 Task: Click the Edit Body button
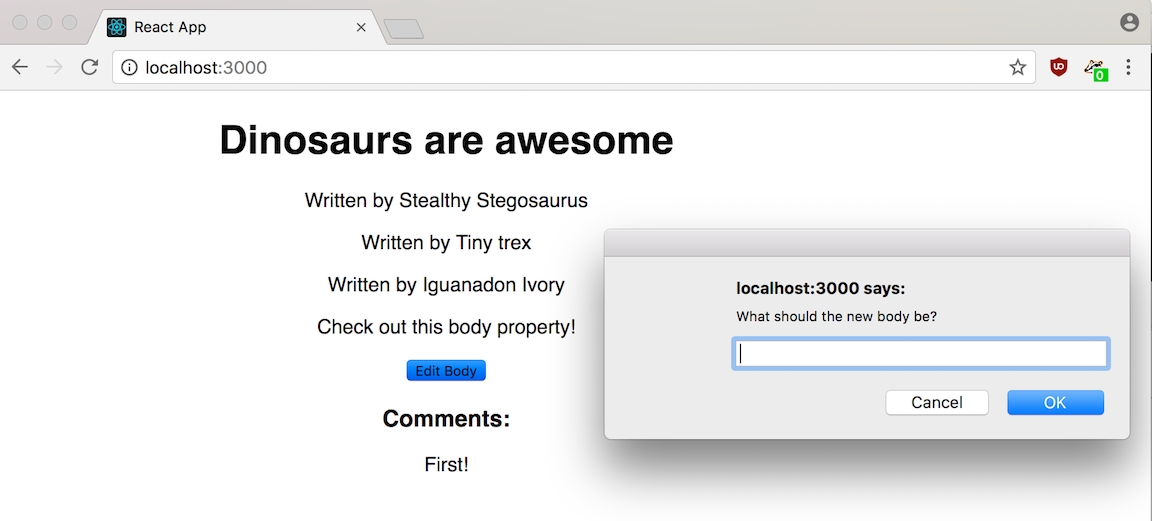coord(446,371)
